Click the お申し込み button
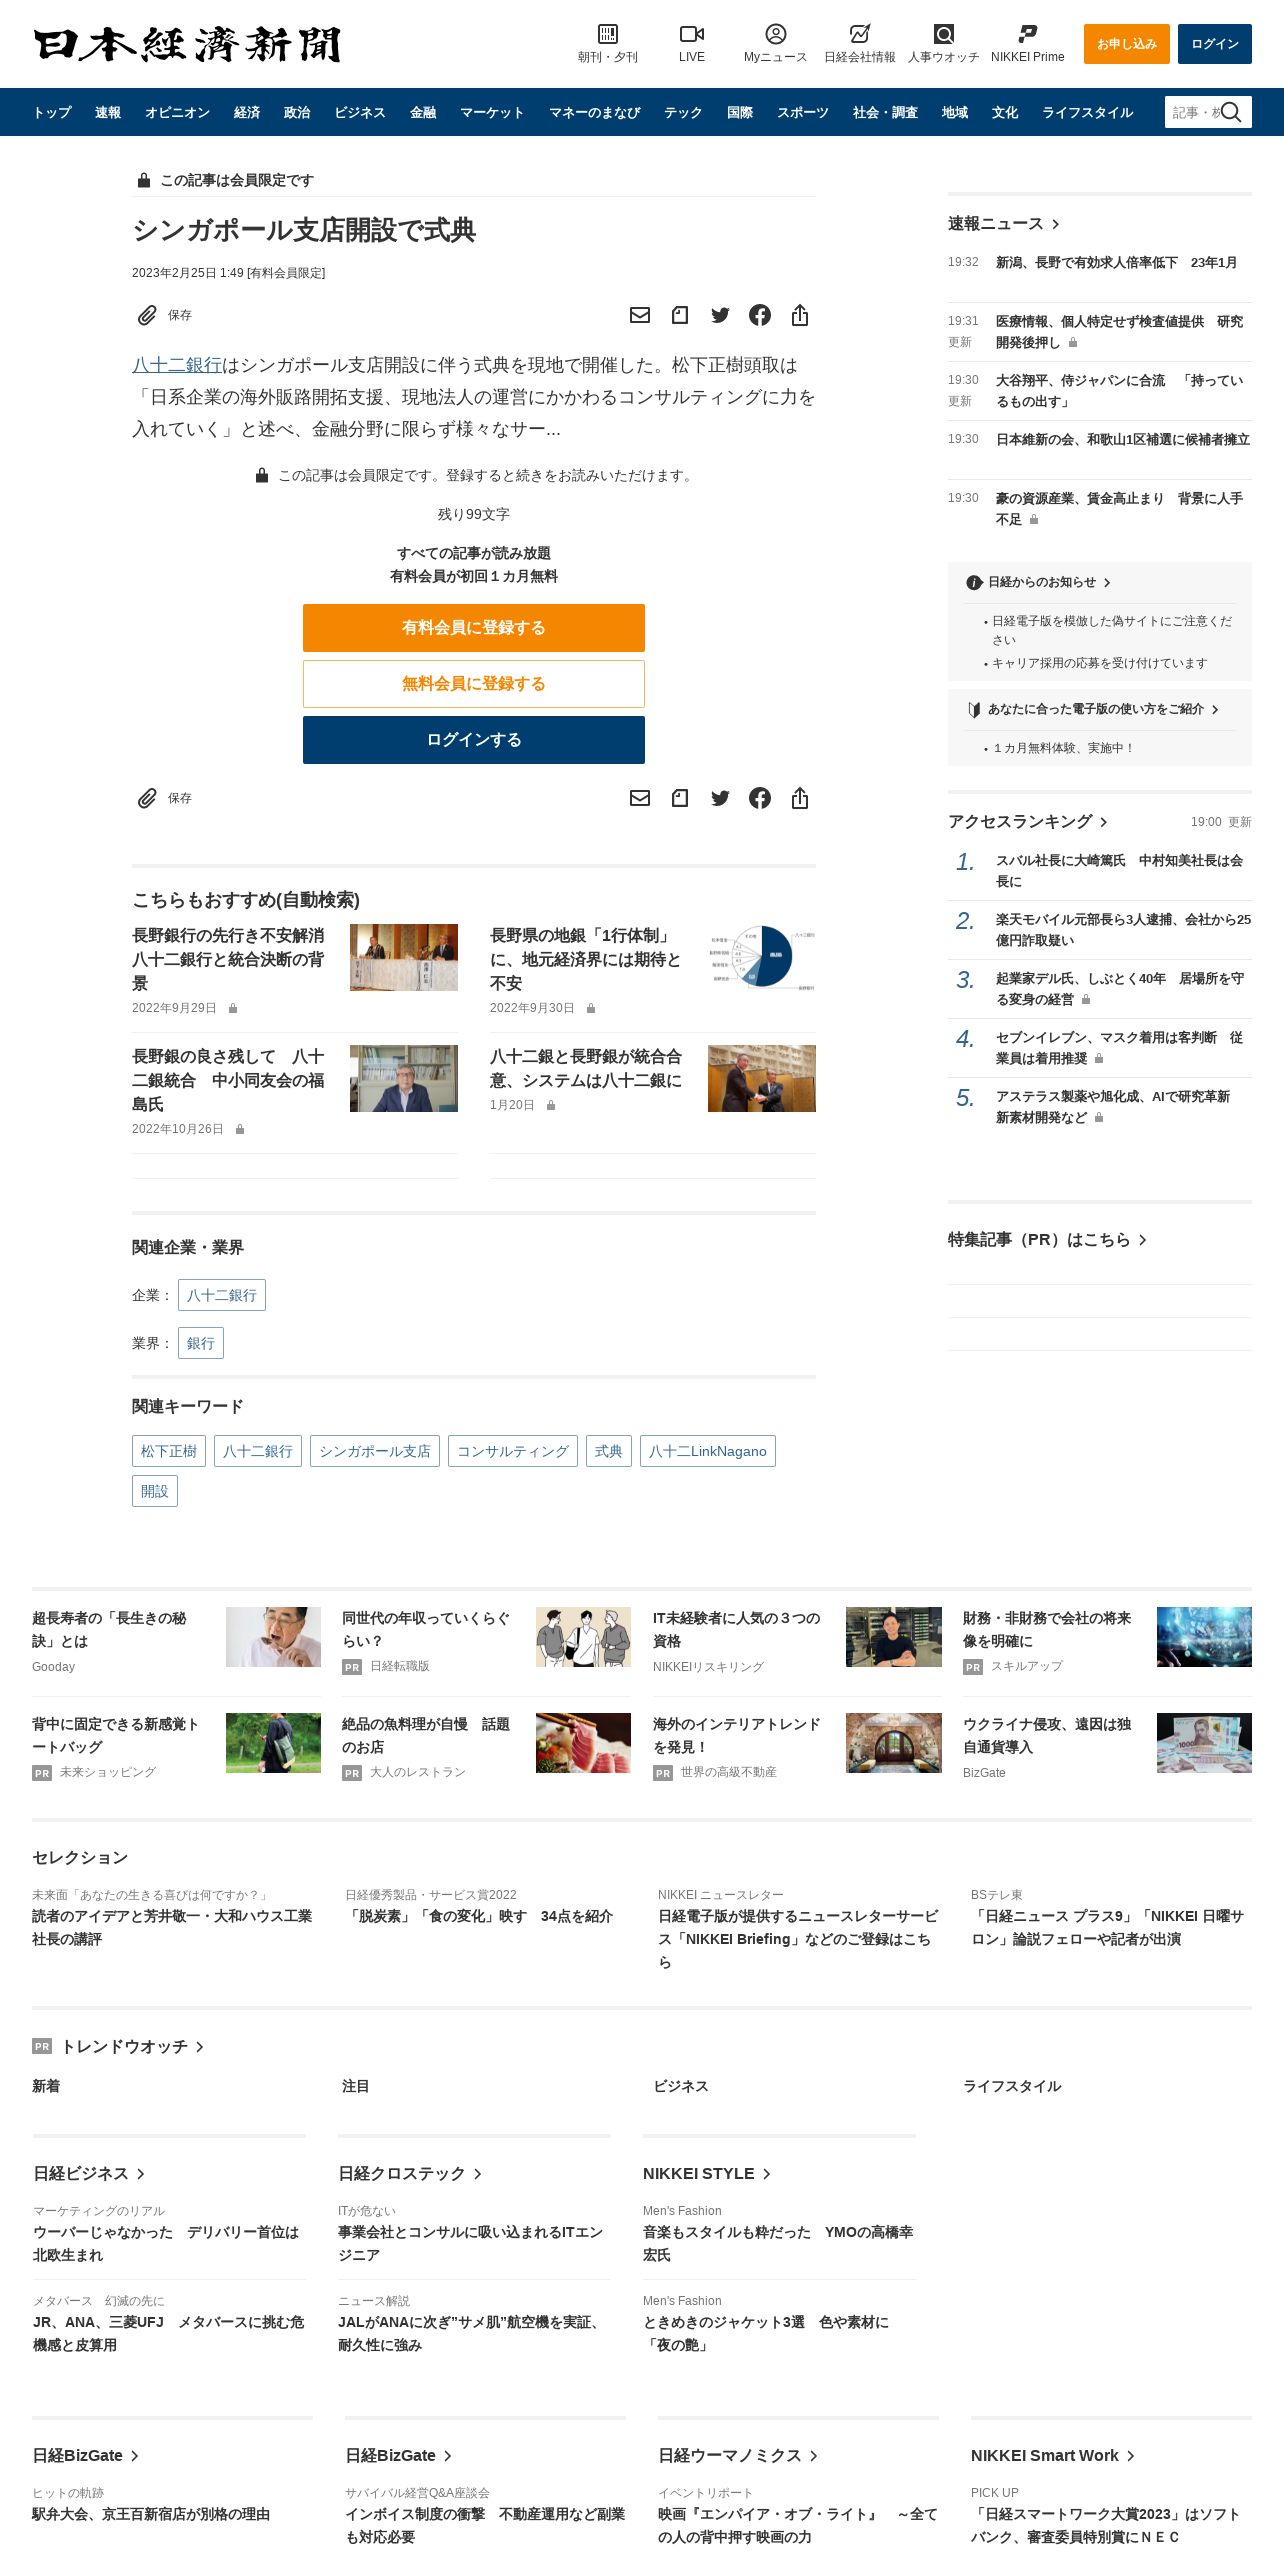1284x2568 pixels. (x=1127, y=44)
